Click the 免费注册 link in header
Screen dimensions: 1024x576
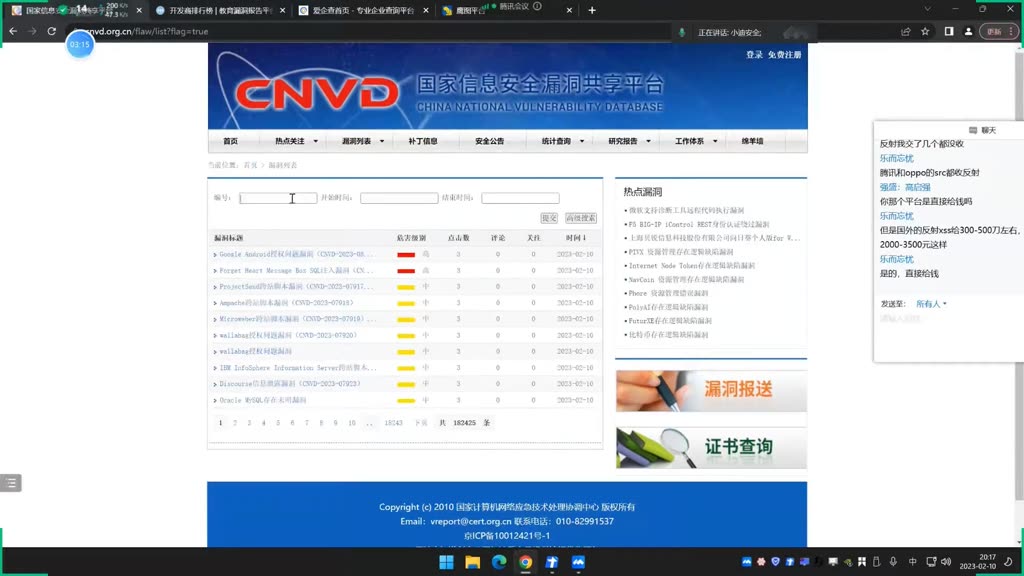(x=784, y=55)
